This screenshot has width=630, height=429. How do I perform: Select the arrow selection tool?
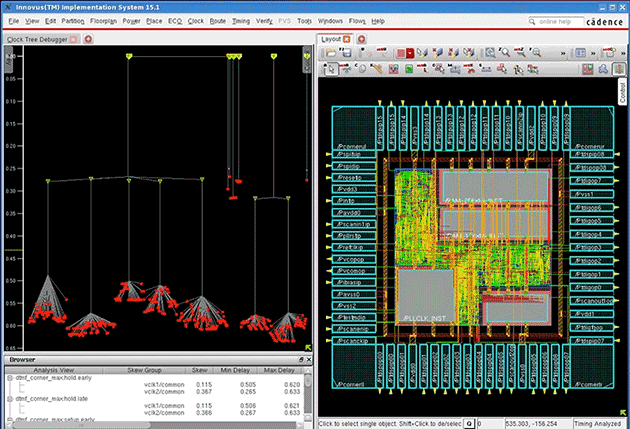coord(330,69)
